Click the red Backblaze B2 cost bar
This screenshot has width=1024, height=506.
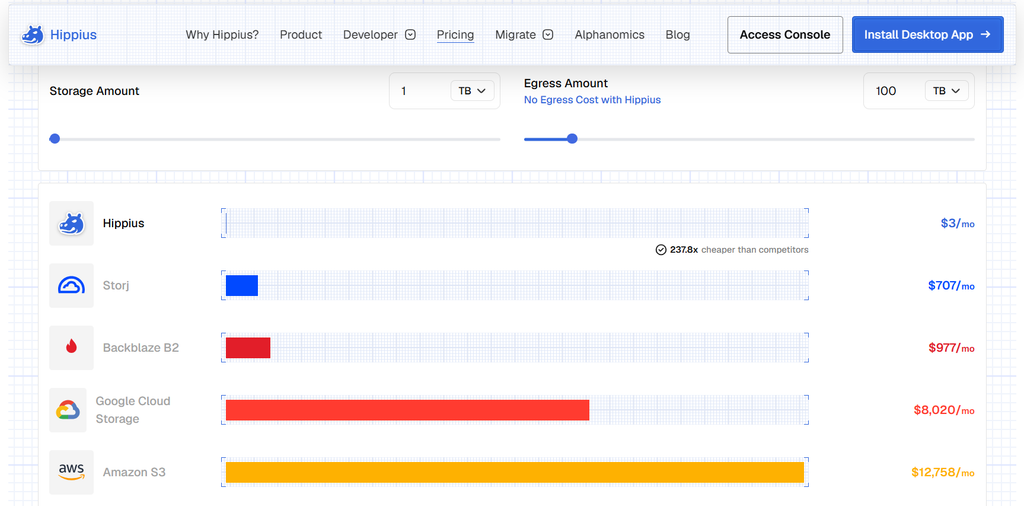[x=248, y=348]
